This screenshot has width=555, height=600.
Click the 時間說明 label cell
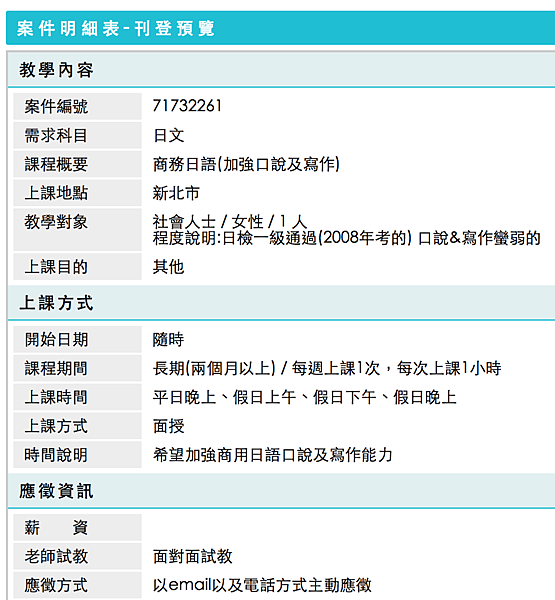coord(77,455)
